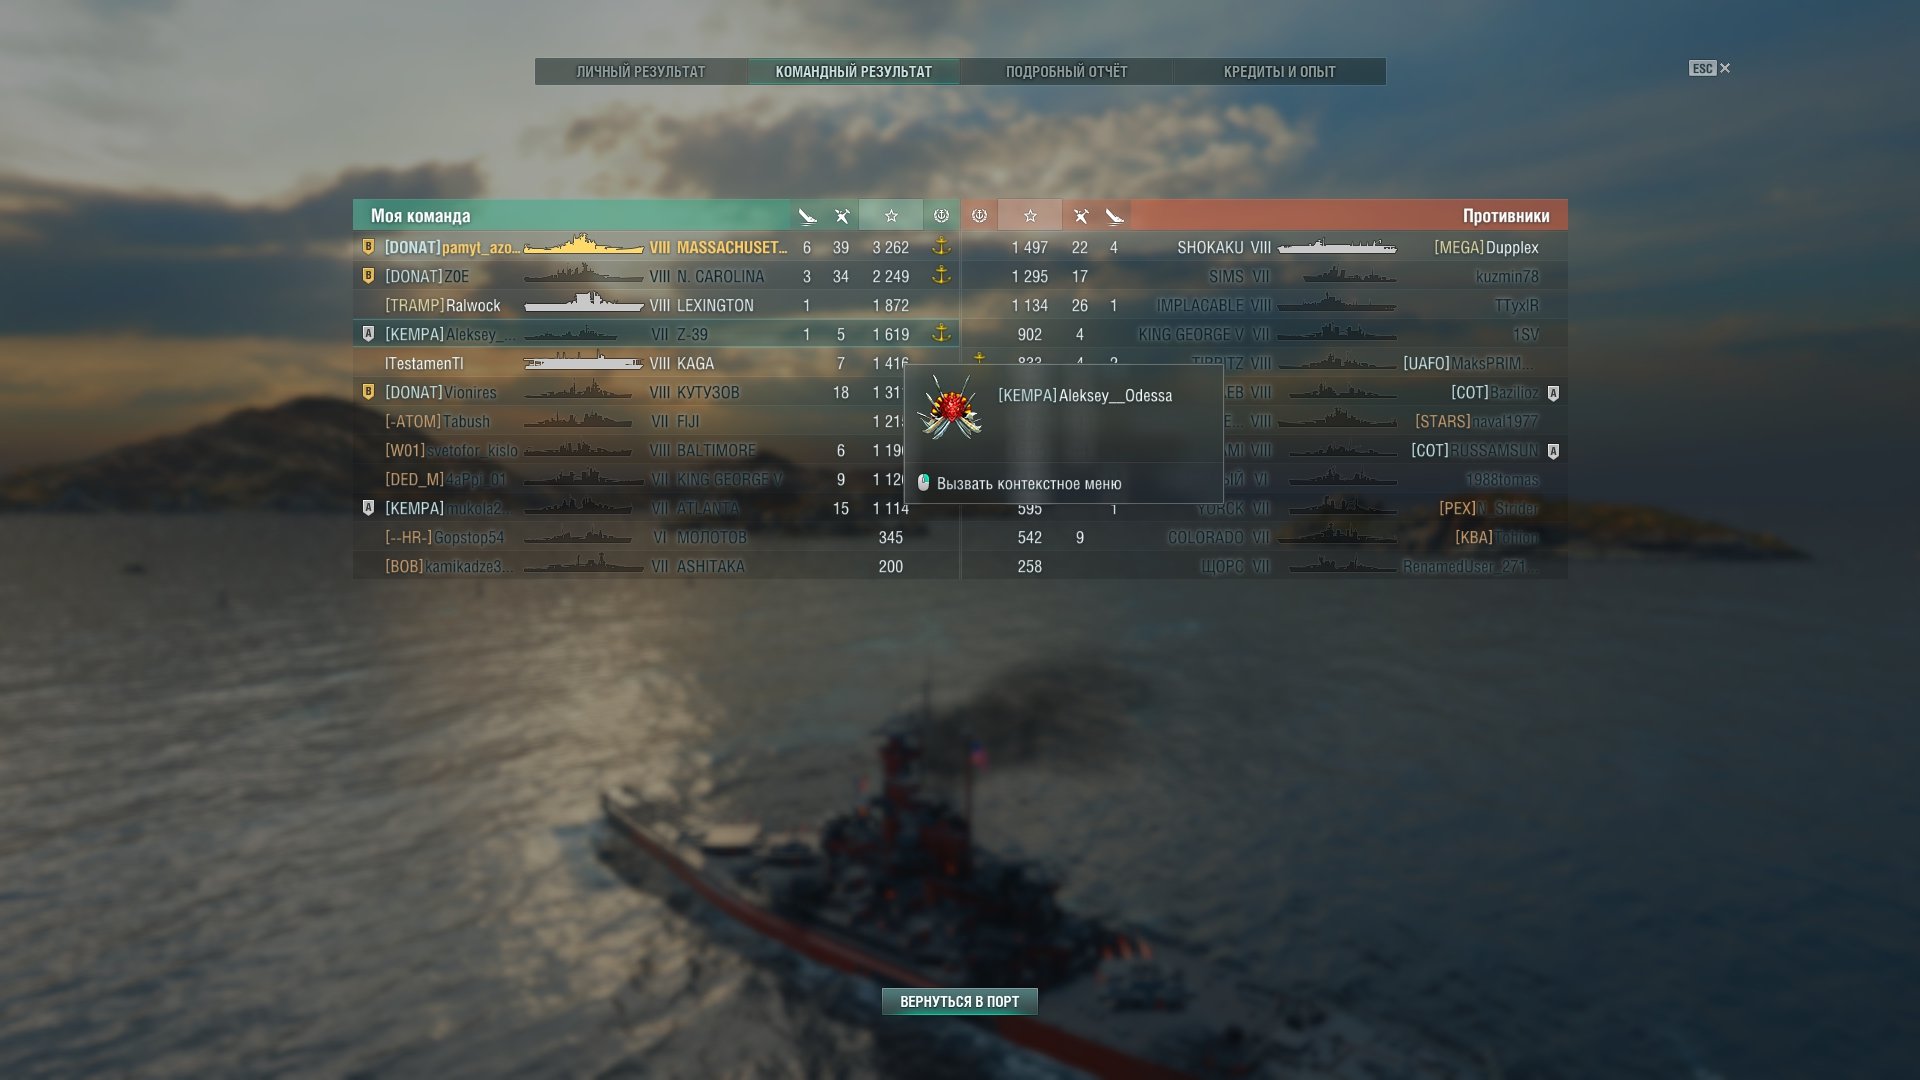Screen dimensions: 1920x1080
Task: Sort enemy team by aircraft shot down icon
Action: pyautogui.click(x=1080, y=216)
